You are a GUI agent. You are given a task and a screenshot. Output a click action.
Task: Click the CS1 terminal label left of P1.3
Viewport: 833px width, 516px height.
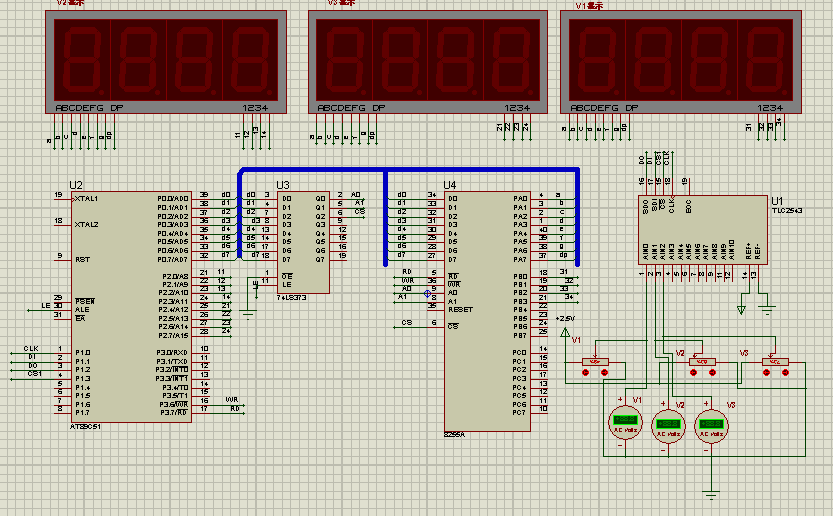(x=35, y=374)
